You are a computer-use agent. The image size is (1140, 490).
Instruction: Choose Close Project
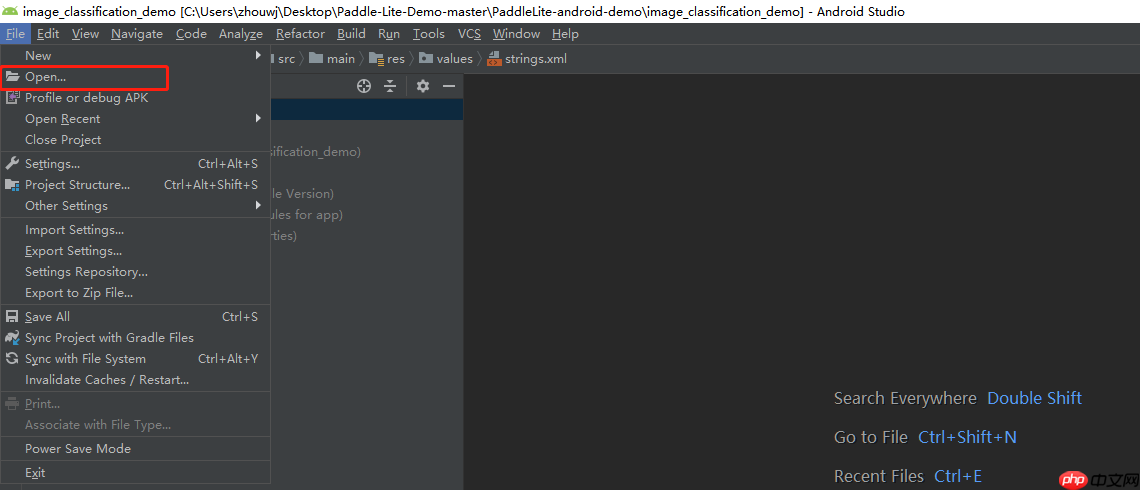pyautogui.click(x=135, y=140)
